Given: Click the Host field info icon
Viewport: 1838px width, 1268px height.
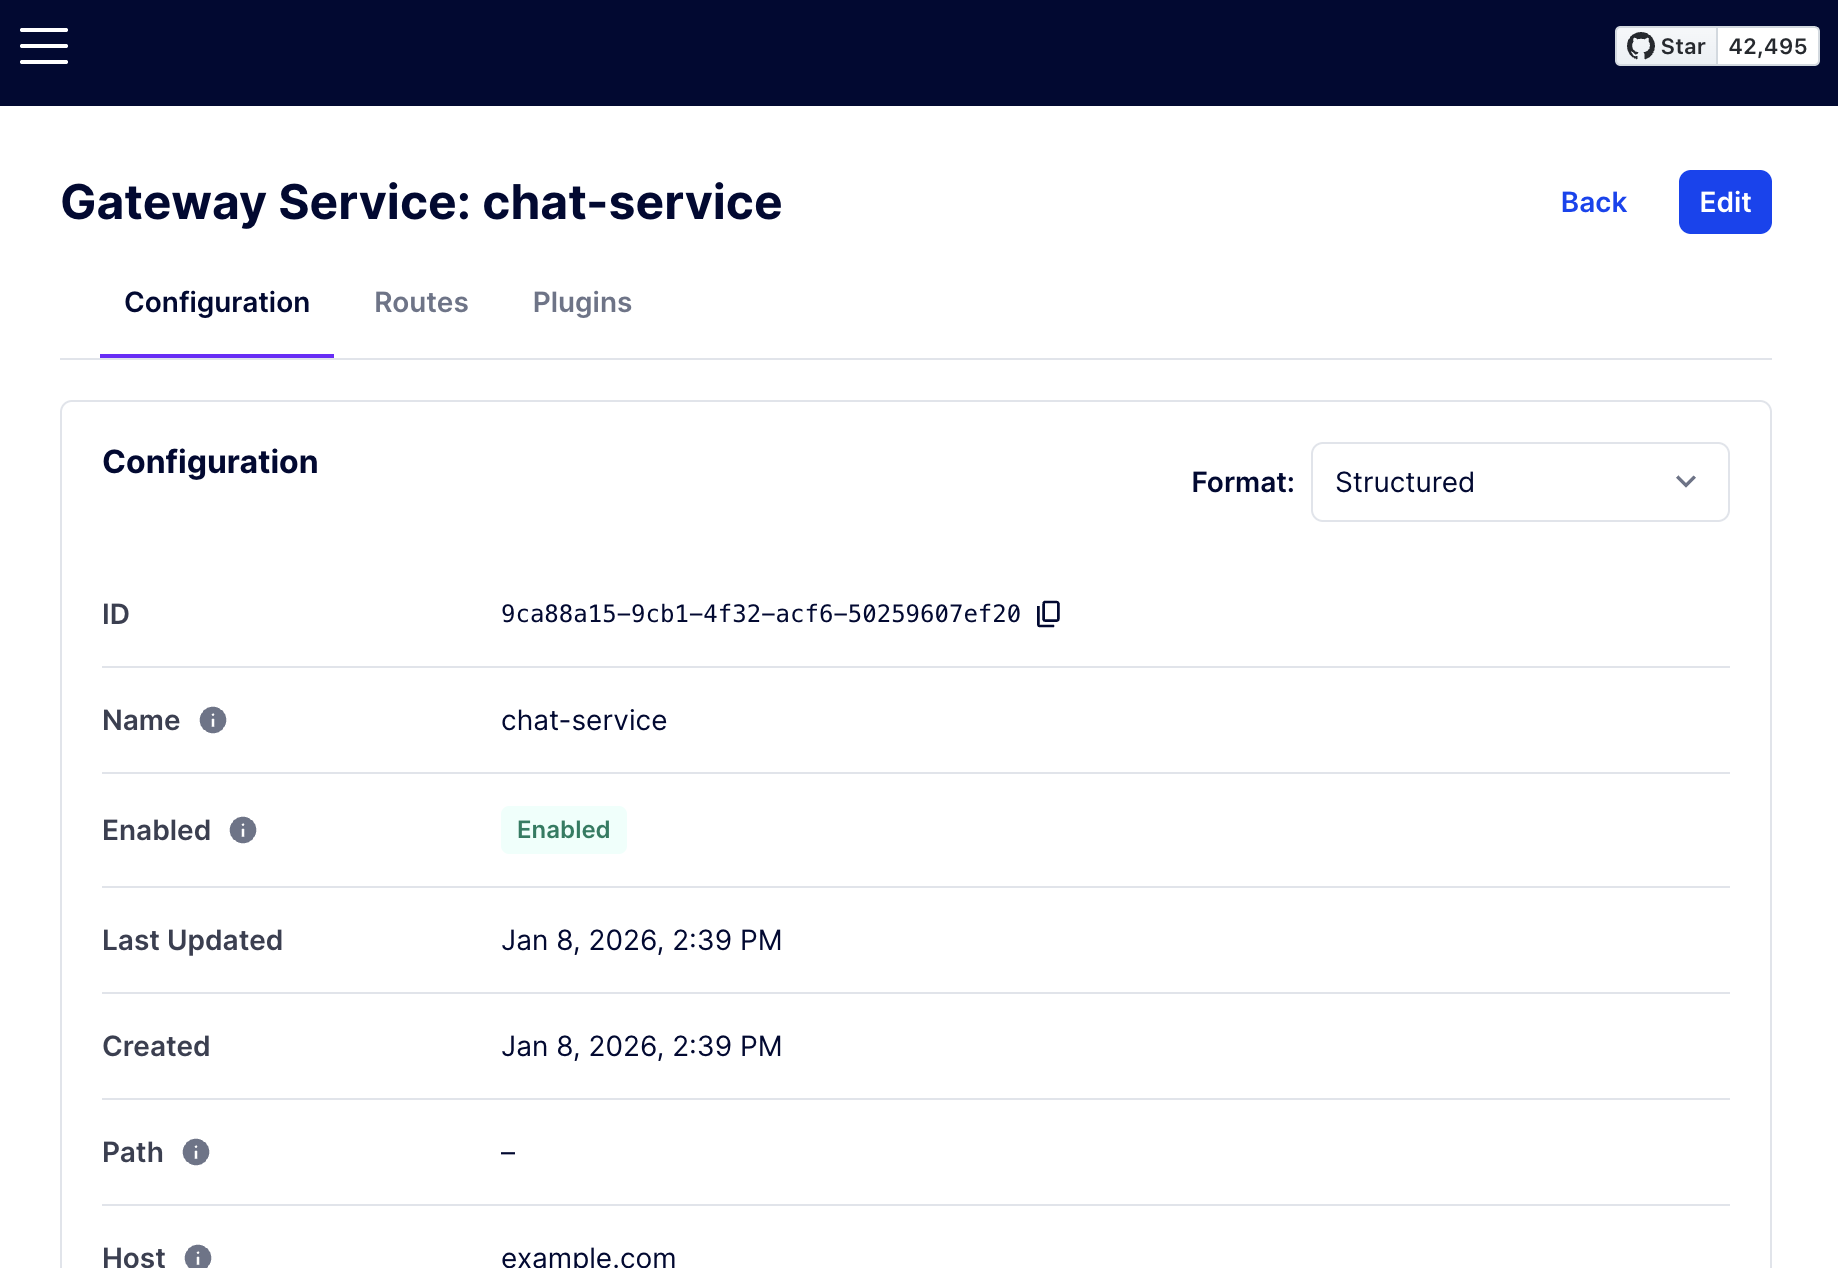Looking at the screenshot, I should click(x=198, y=1256).
